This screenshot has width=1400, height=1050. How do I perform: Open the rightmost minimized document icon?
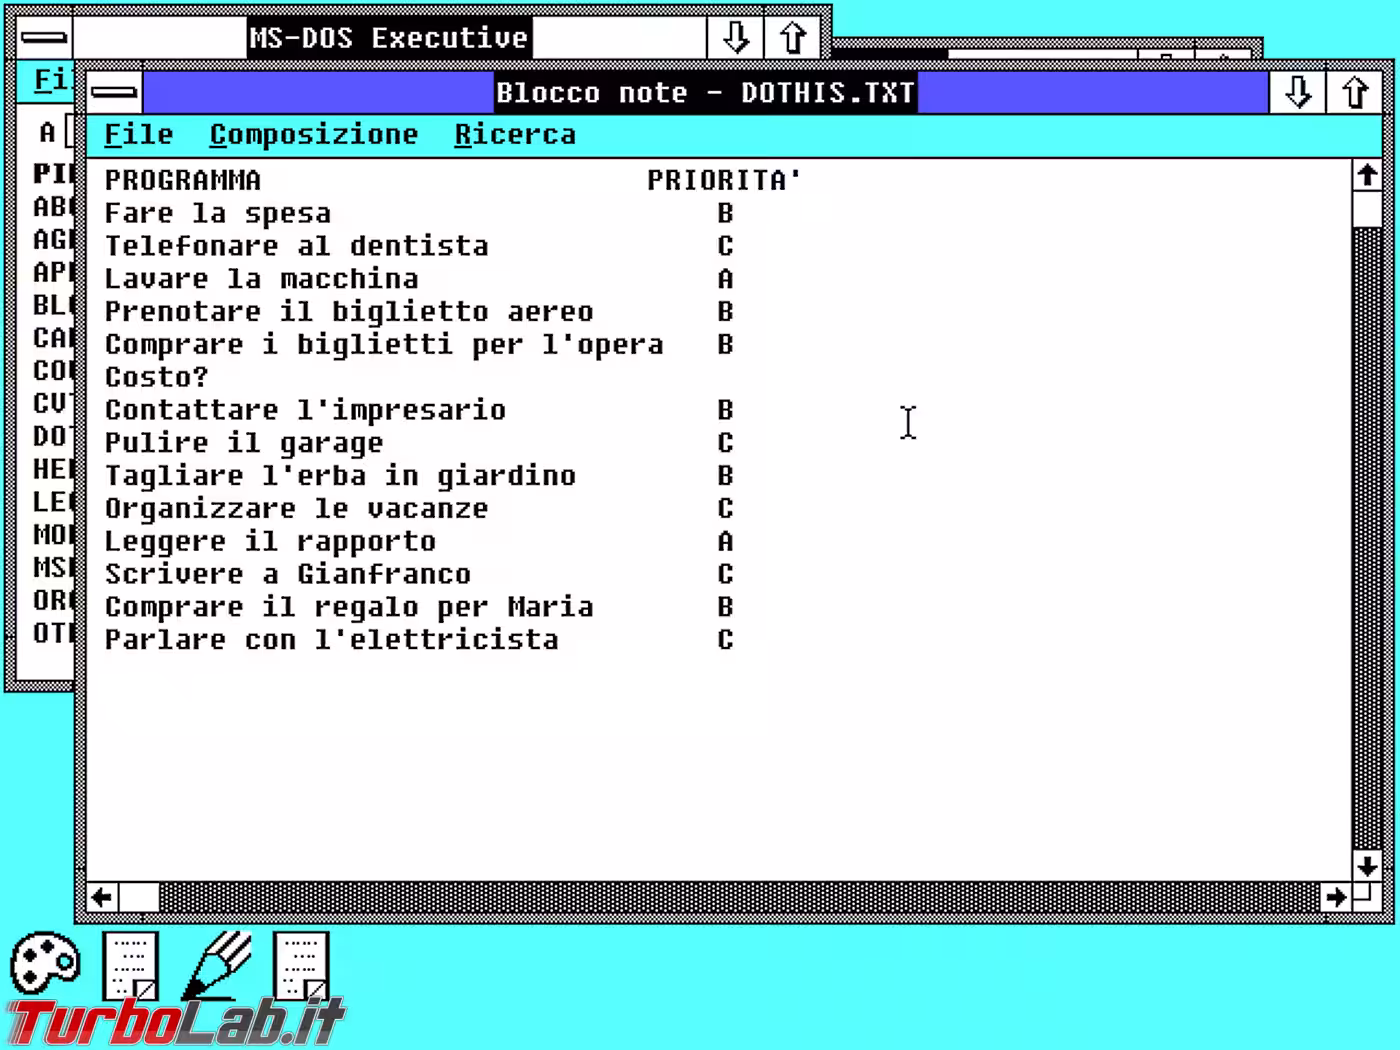[x=301, y=965]
